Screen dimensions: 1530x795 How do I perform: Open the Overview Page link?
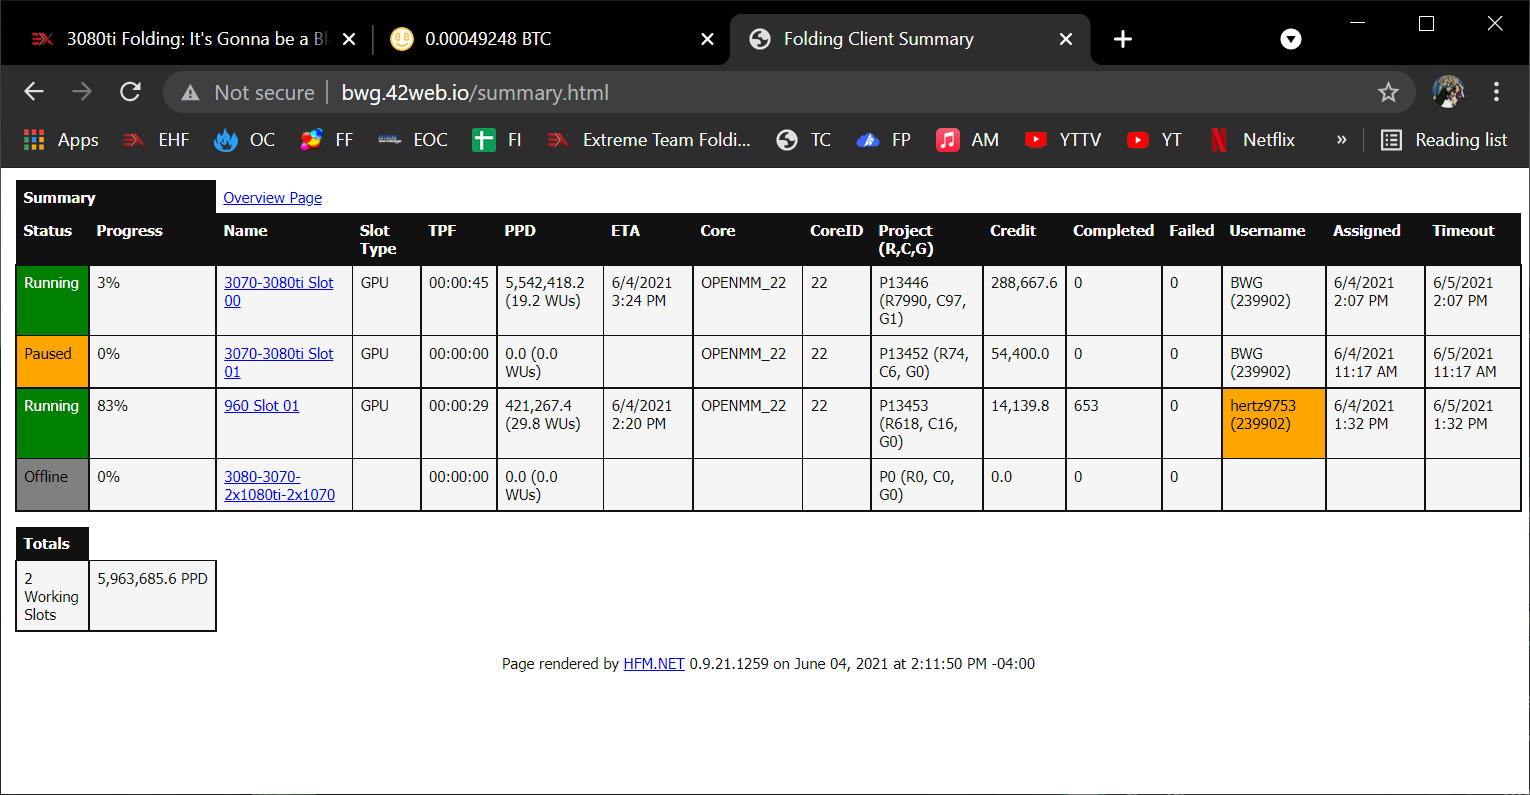[x=272, y=198]
